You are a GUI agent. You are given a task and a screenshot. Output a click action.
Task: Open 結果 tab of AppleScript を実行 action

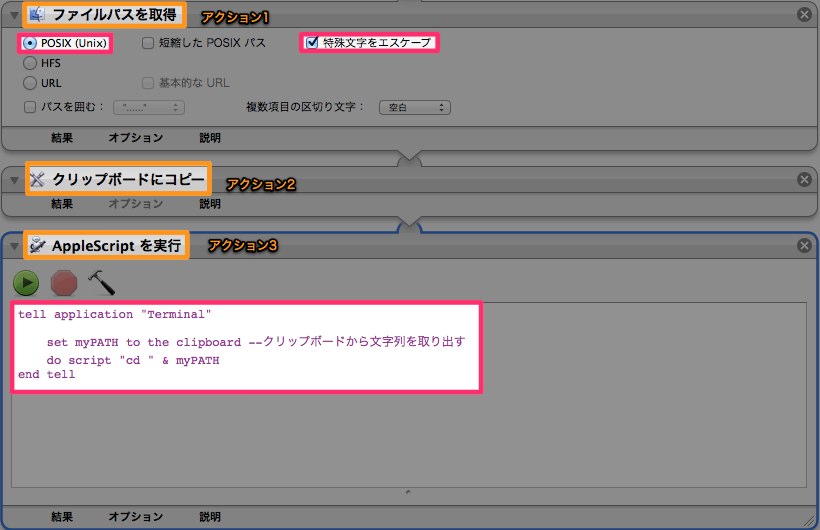tap(62, 516)
